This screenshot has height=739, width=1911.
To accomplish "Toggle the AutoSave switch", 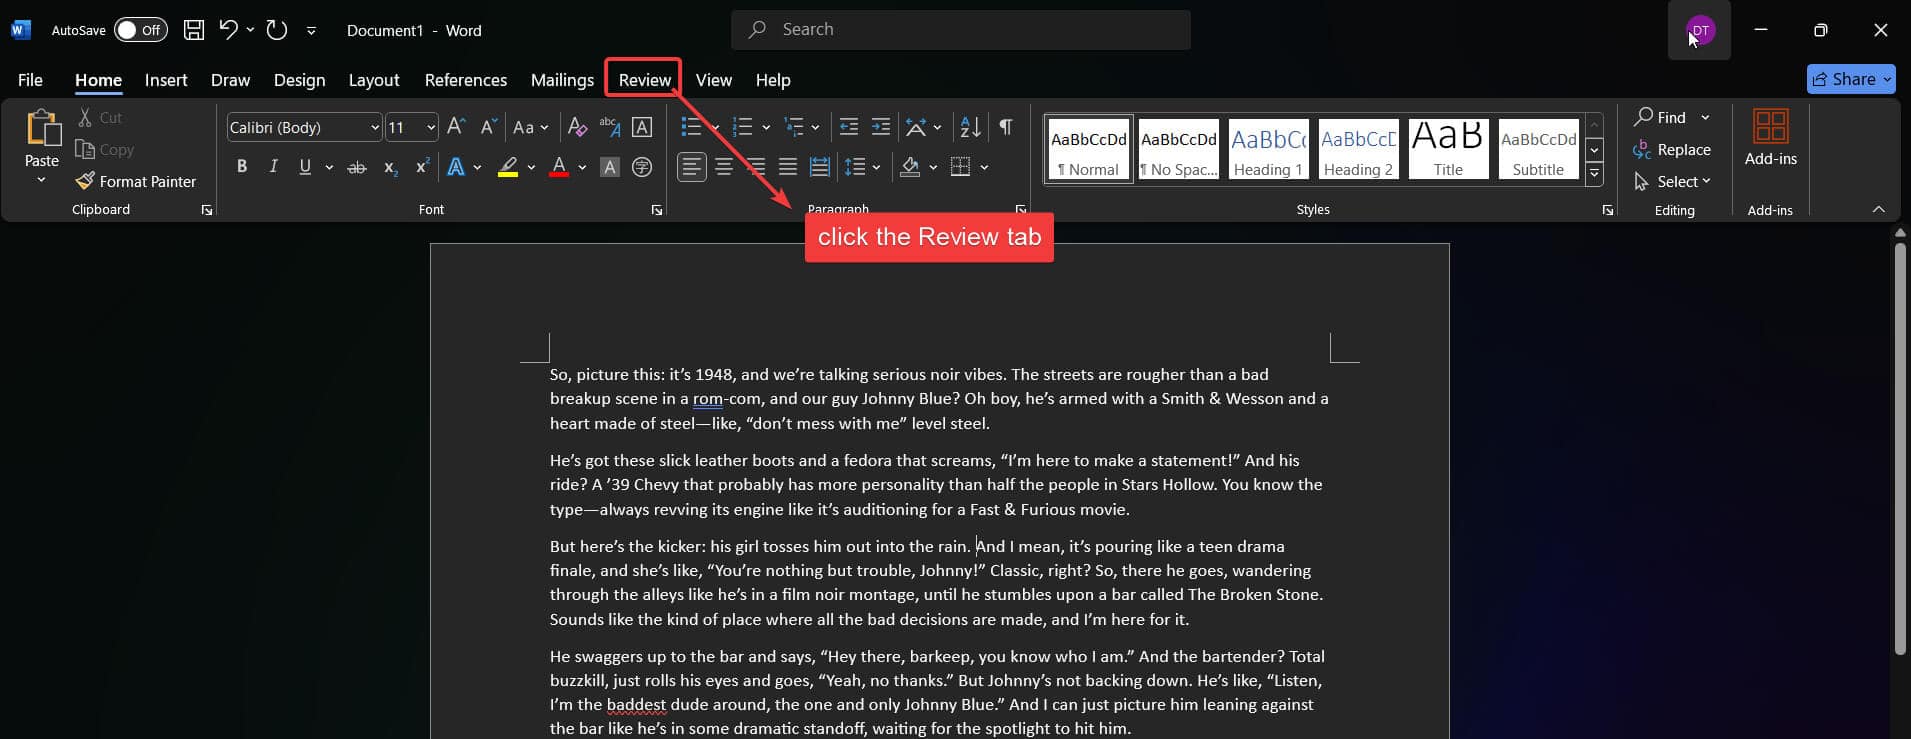I will coord(140,30).
